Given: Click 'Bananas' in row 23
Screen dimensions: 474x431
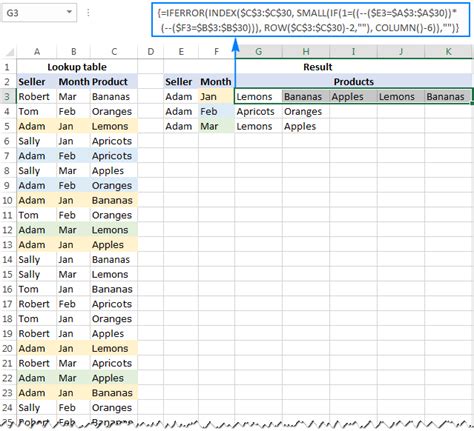Looking at the screenshot, I should [x=112, y=393].
